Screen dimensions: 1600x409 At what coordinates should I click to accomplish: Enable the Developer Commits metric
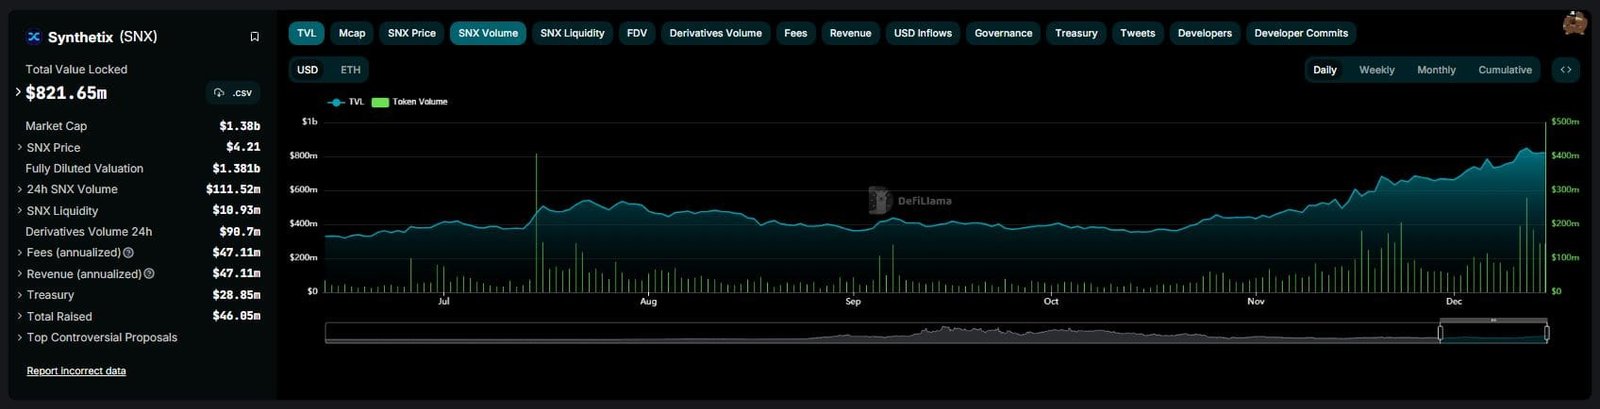coord(1301,33)
